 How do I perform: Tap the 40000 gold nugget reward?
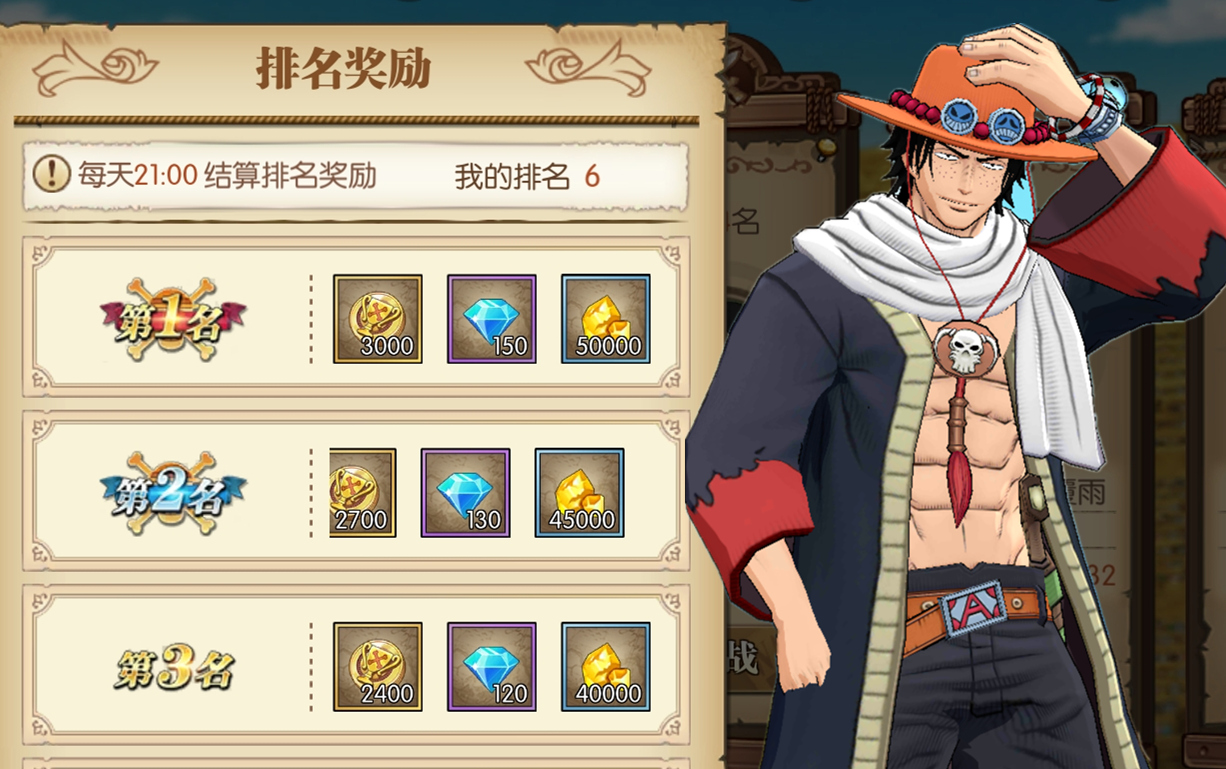click(x=606, y=667)
